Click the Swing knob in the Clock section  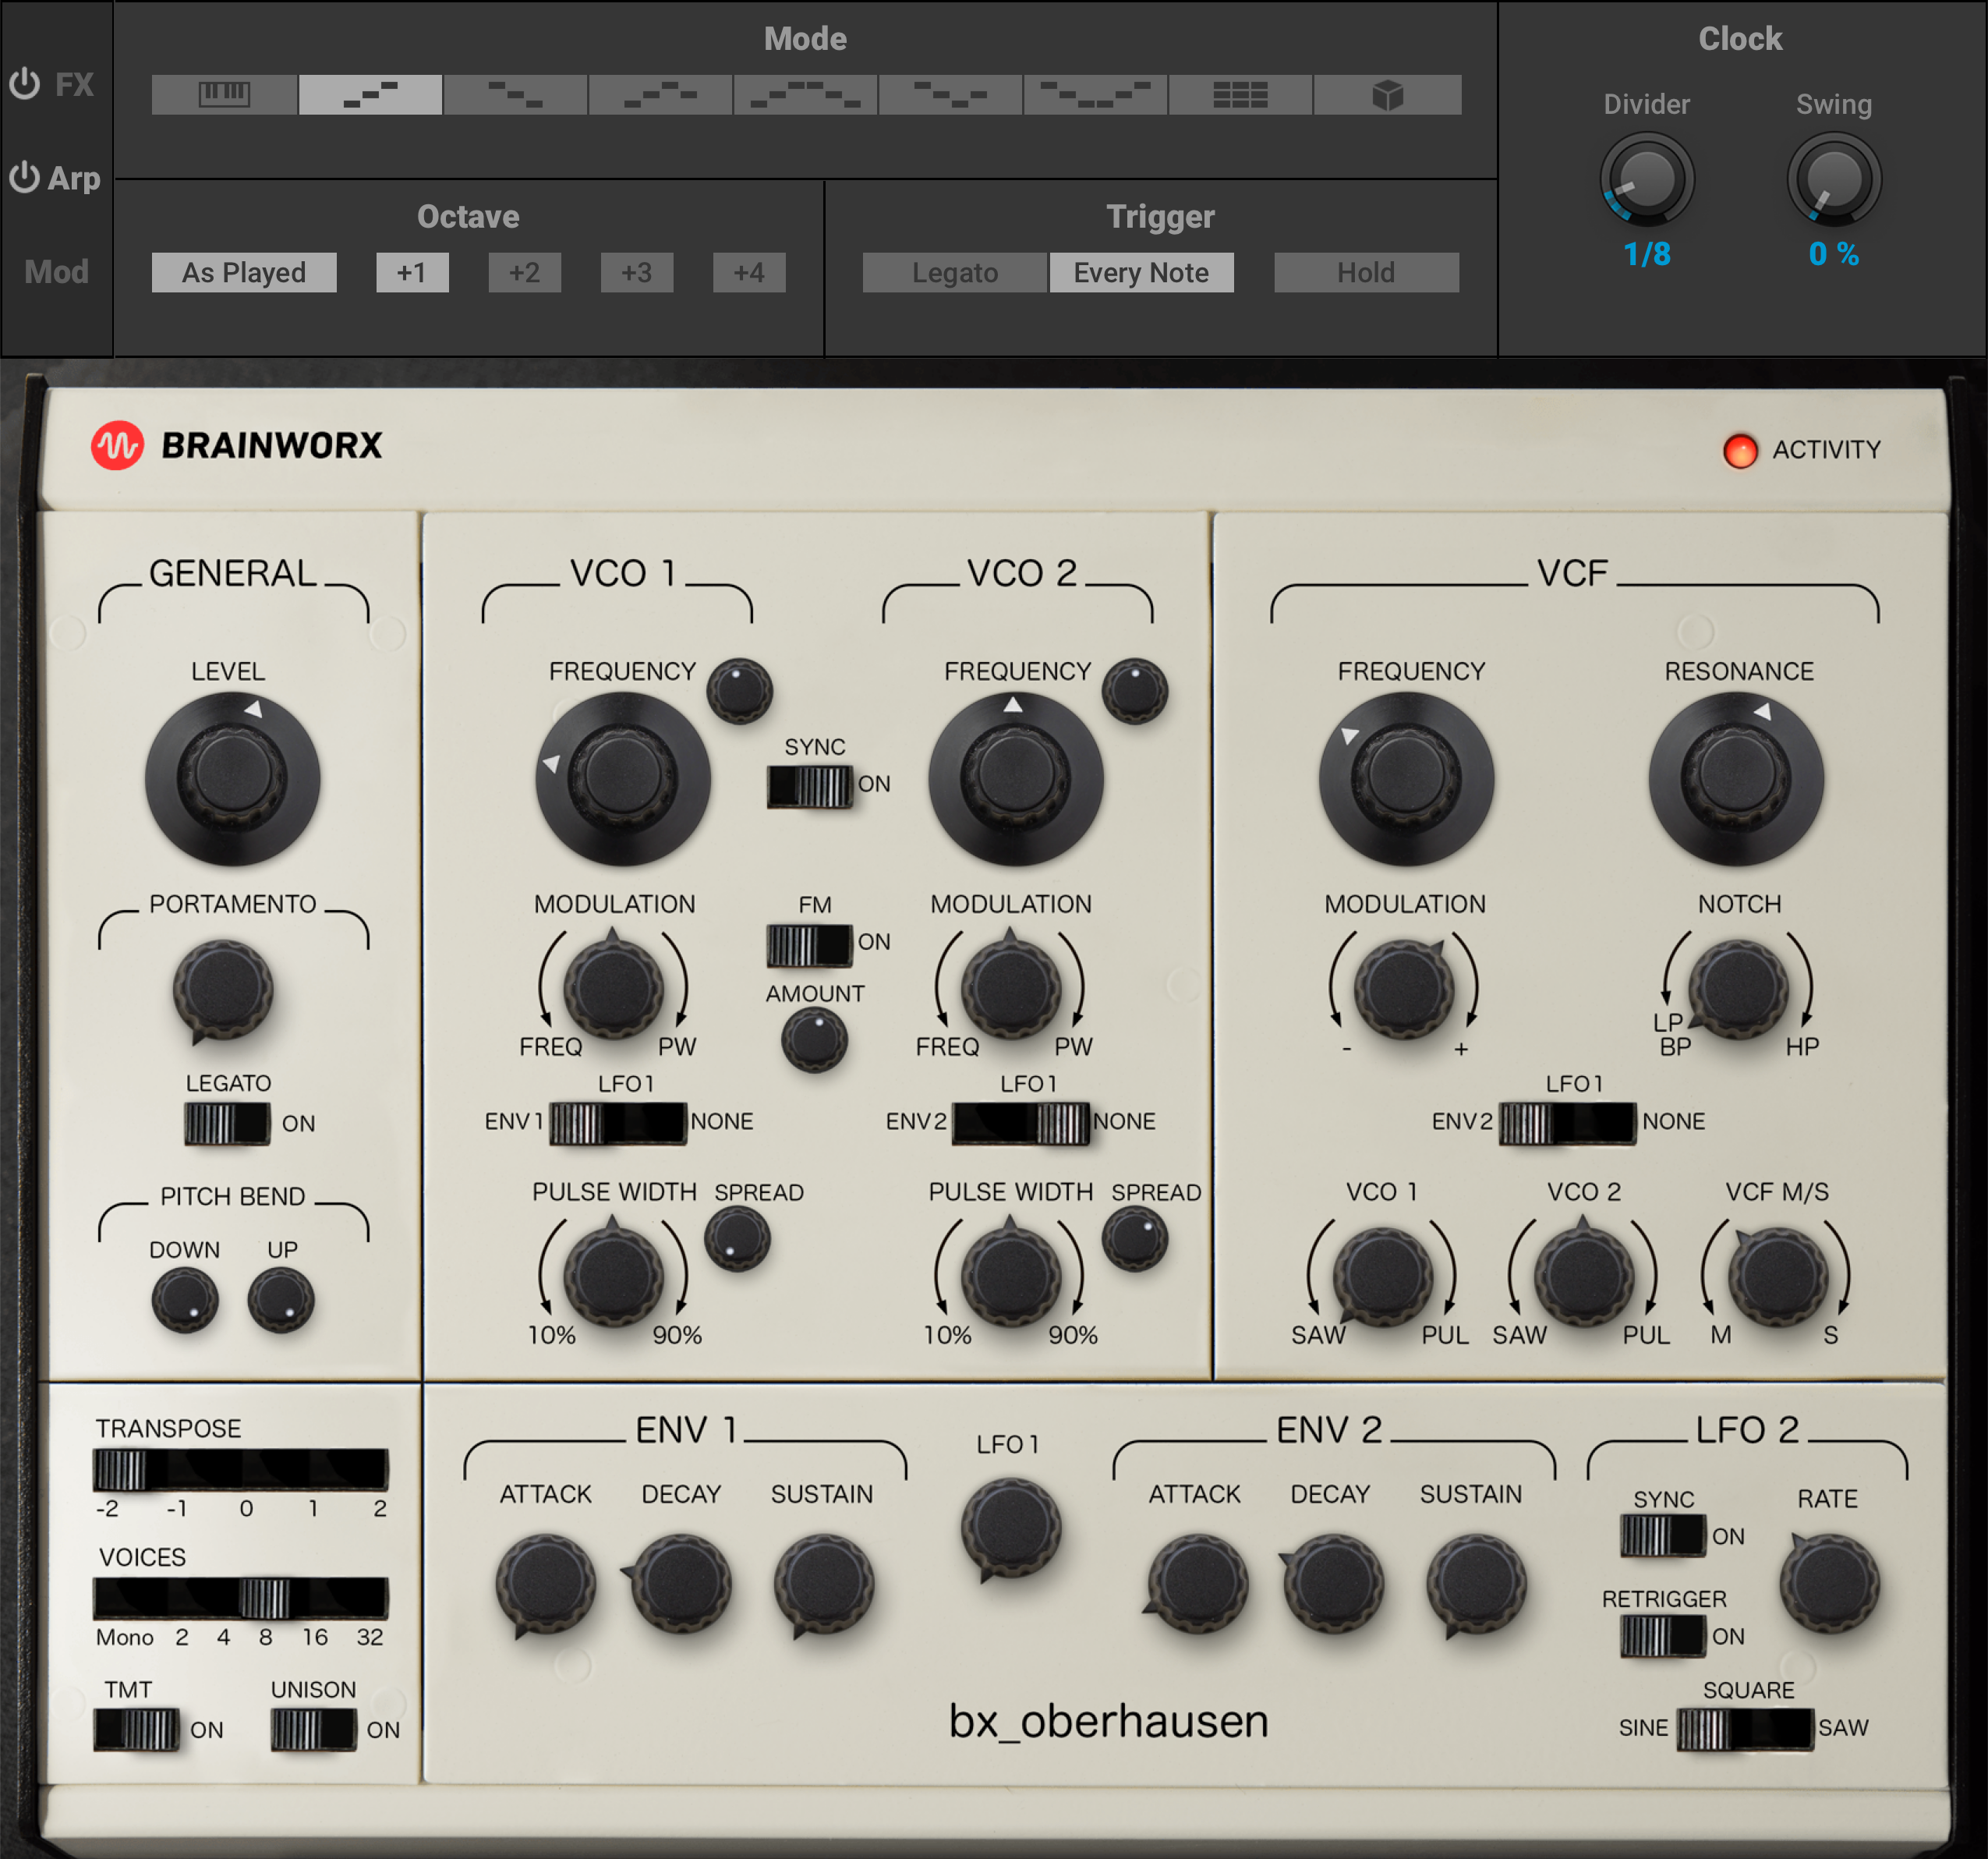1834,178
